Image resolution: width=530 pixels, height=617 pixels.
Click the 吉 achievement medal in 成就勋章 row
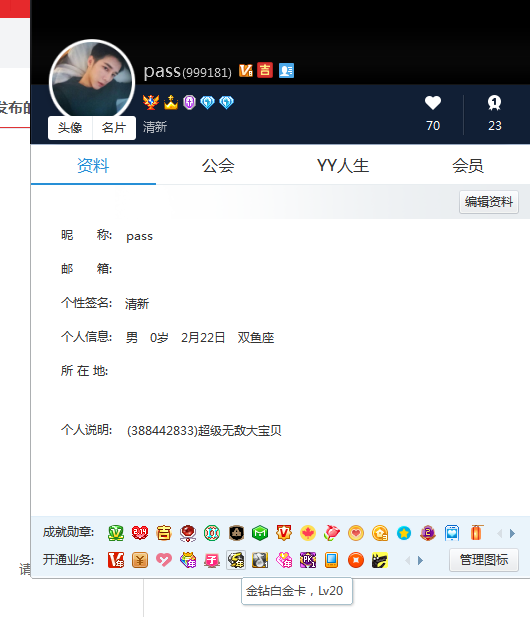point(164,533)
